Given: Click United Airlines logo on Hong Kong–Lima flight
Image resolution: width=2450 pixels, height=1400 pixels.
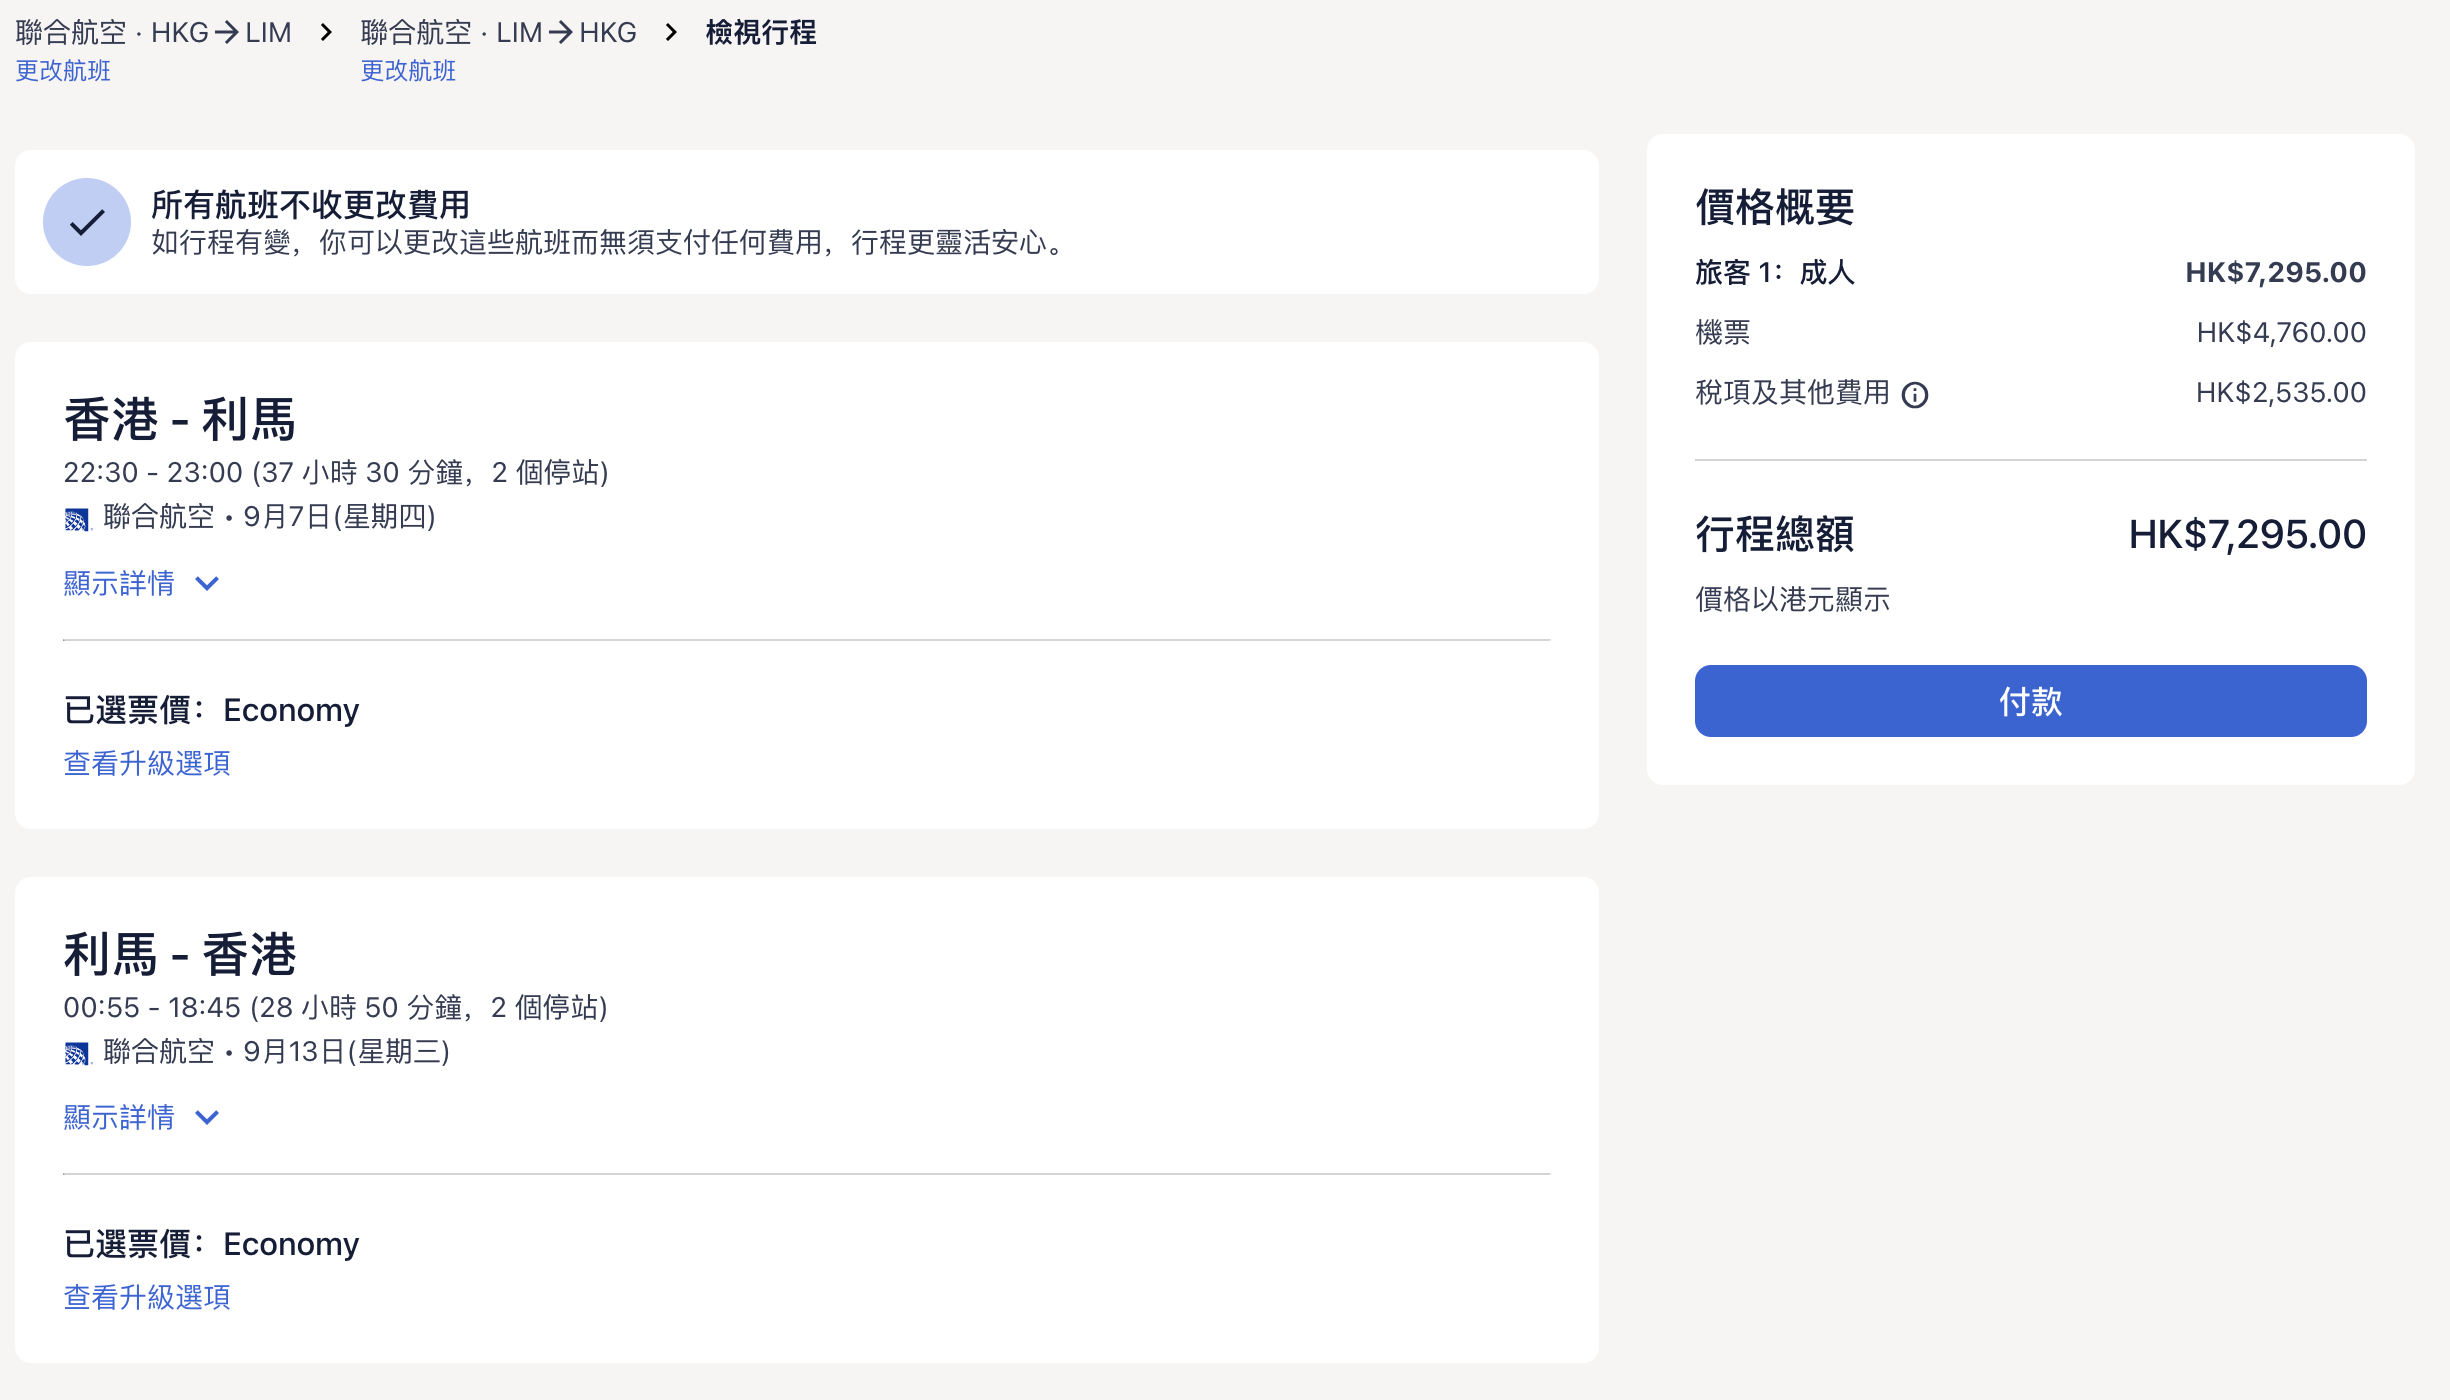Looking at the screenshot, I should 76,519.
